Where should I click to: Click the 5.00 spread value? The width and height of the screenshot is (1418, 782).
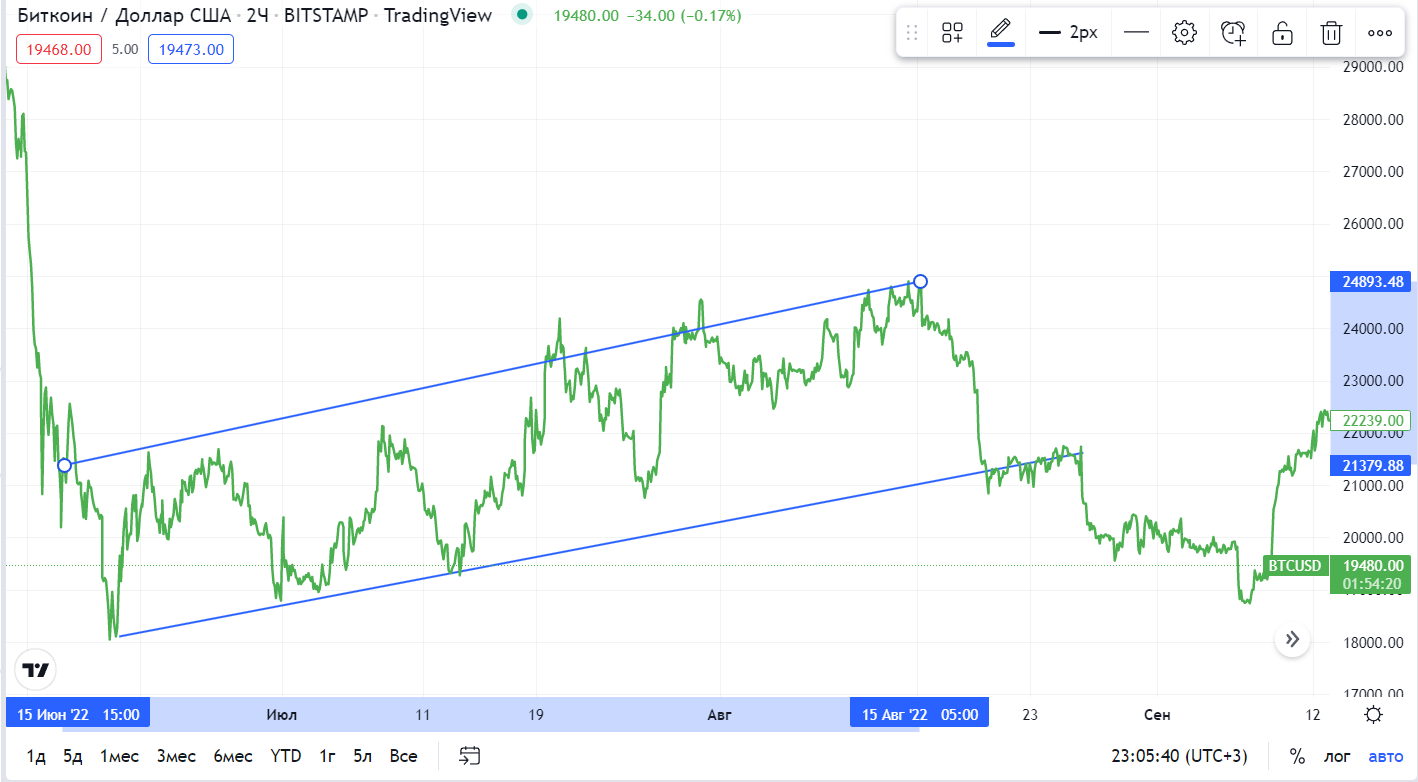(x=124, y=49)
